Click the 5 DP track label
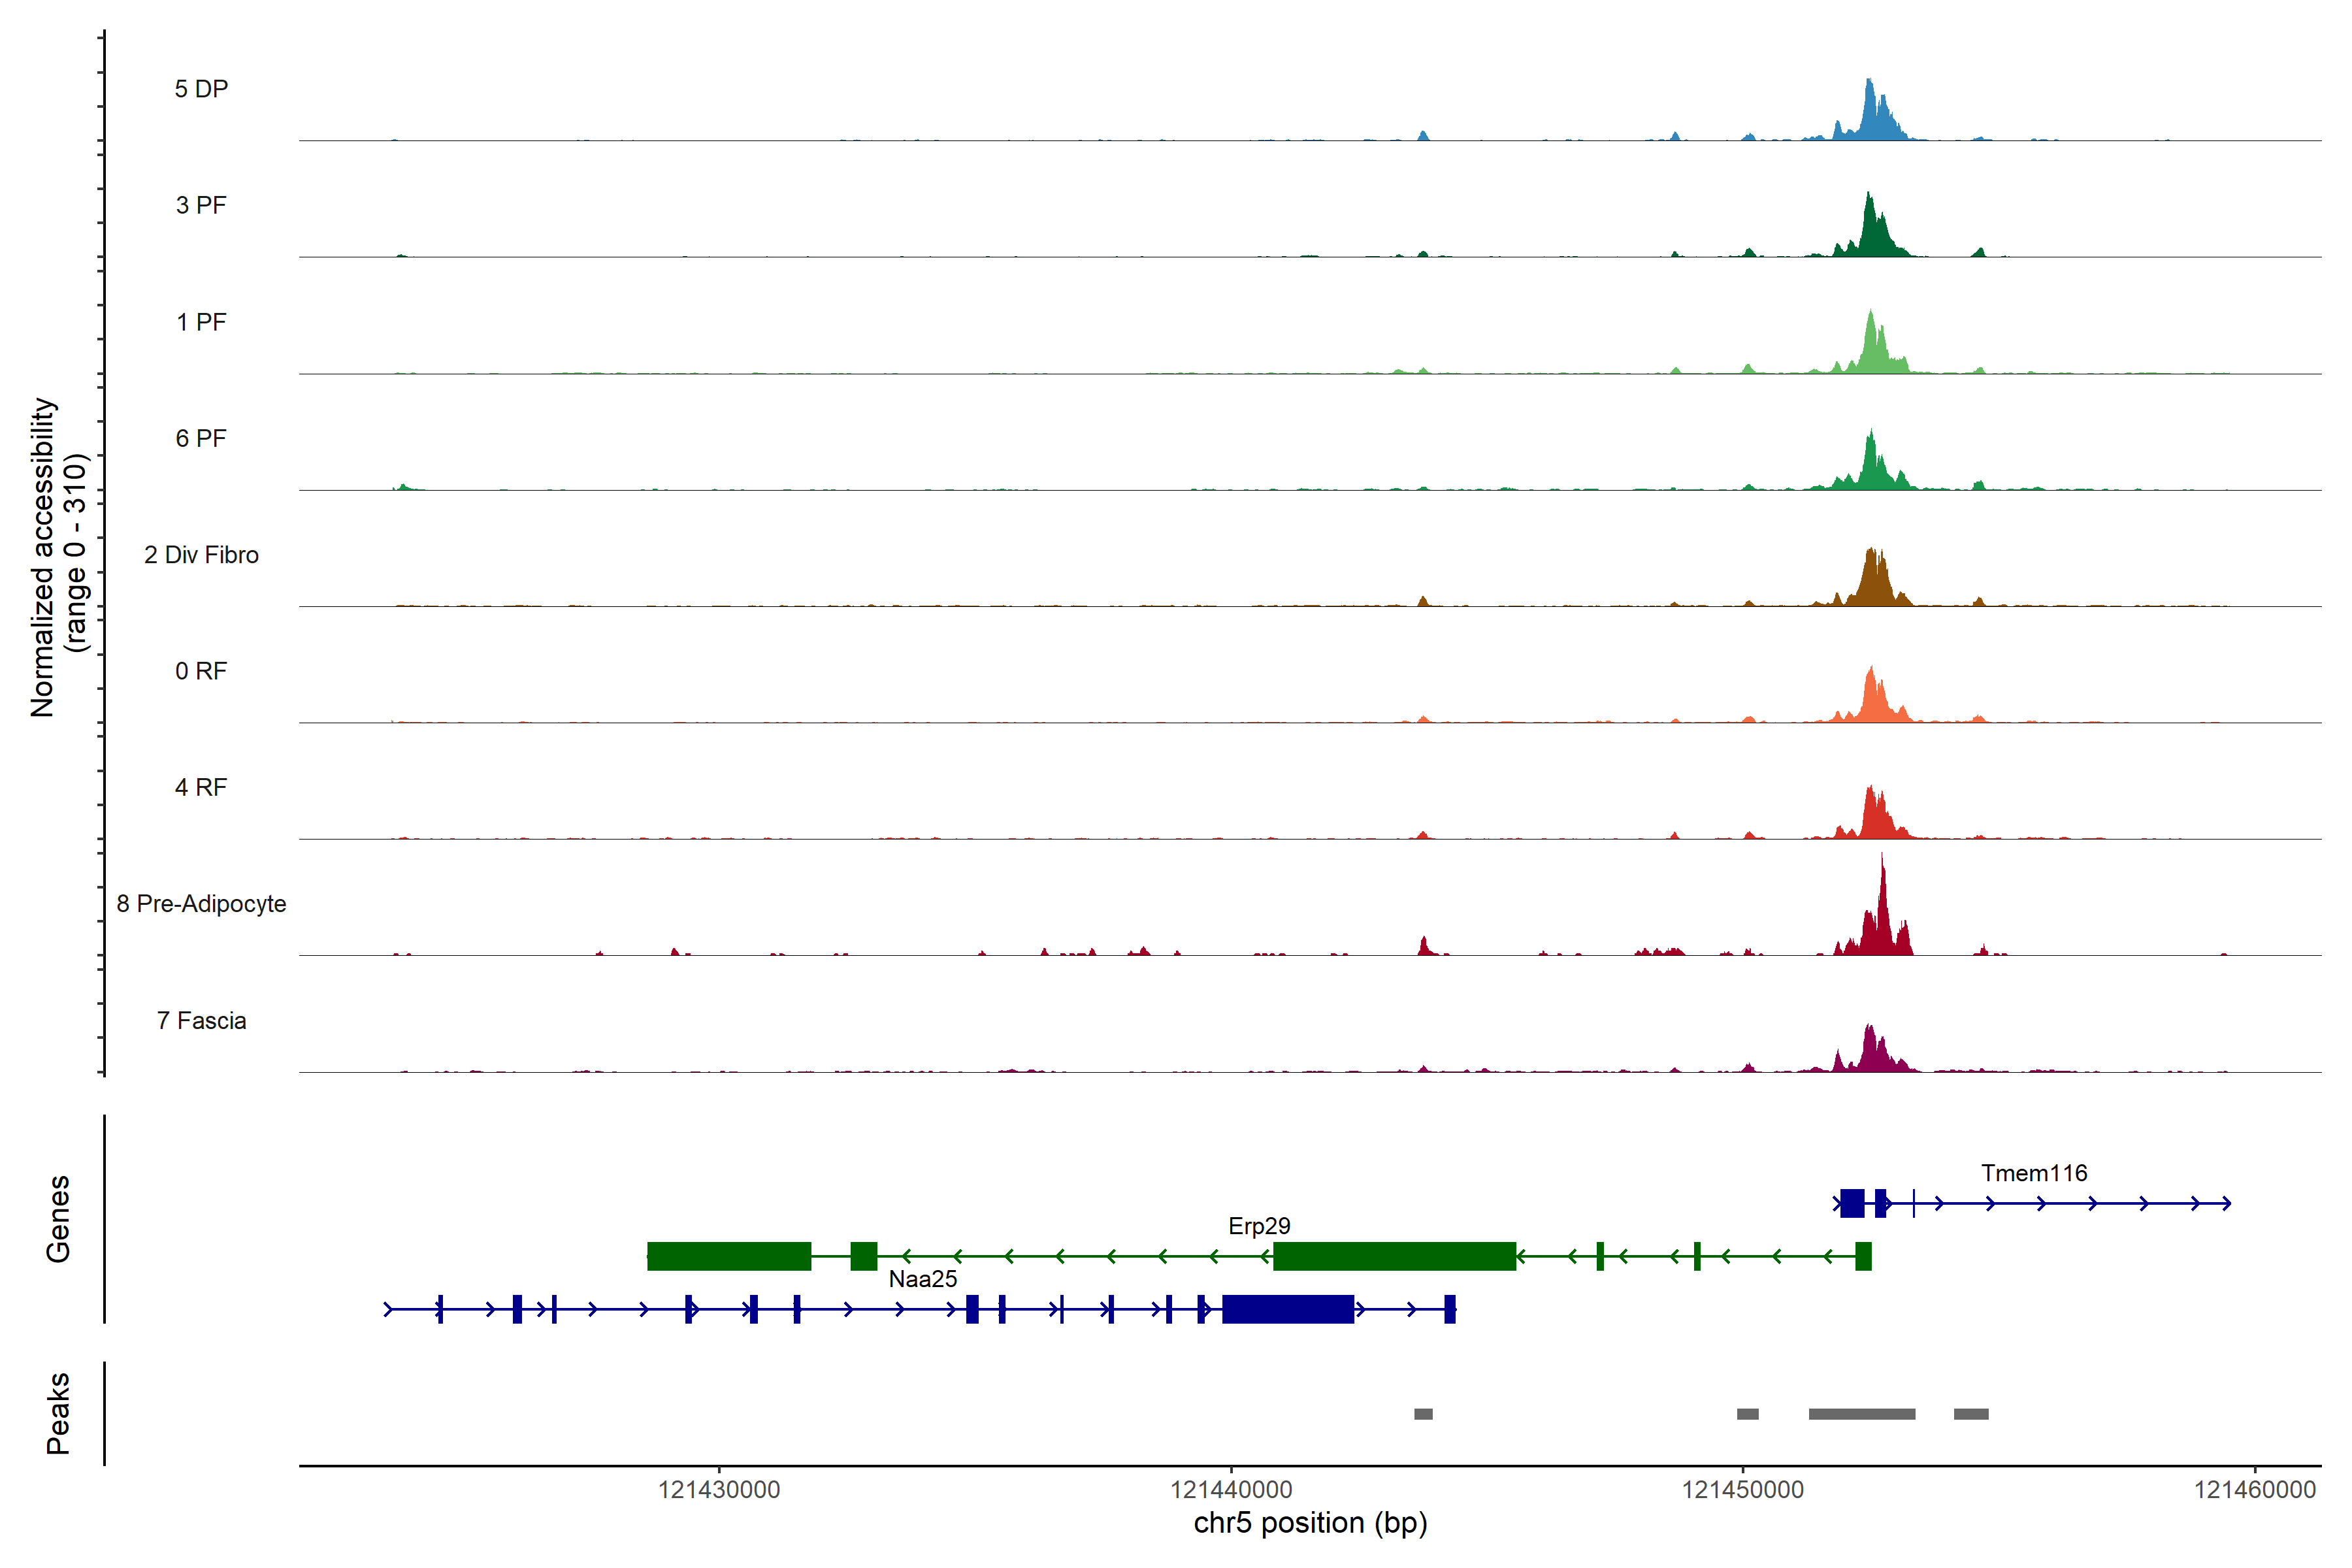Screen dimensions: 2352x1568 point(201,89)
